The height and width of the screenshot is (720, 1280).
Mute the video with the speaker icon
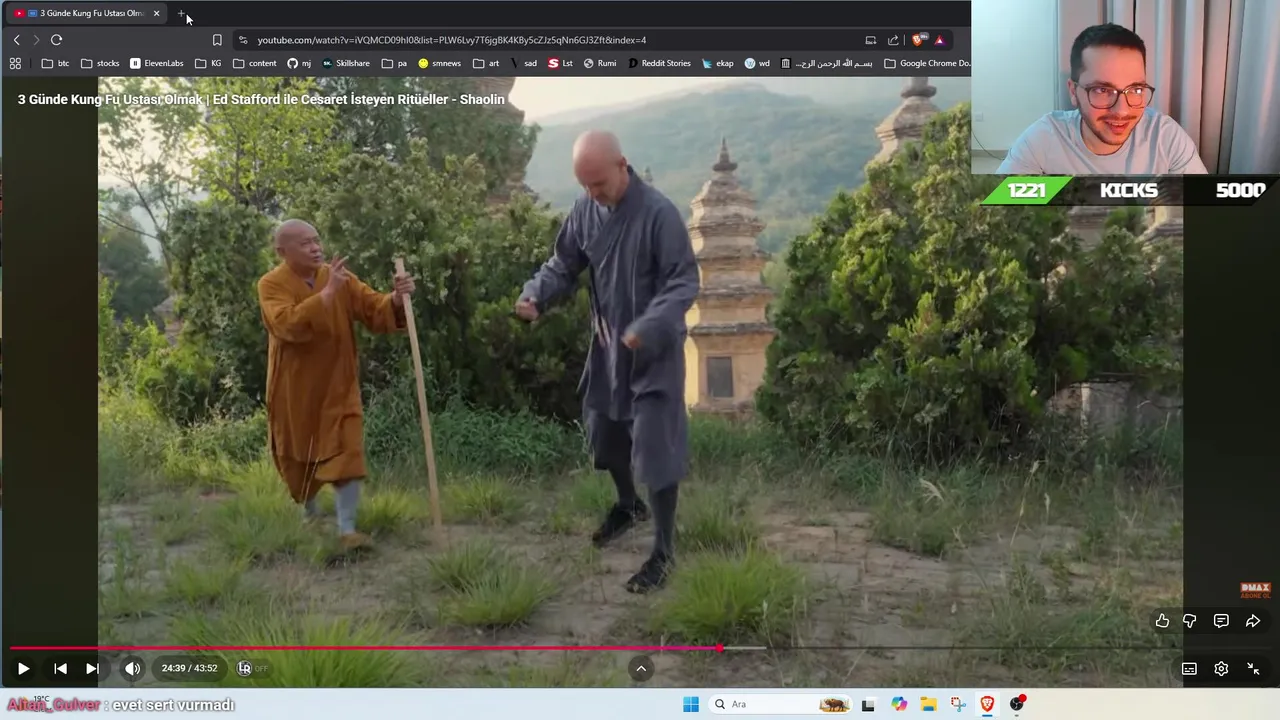[x=132, y=669]
